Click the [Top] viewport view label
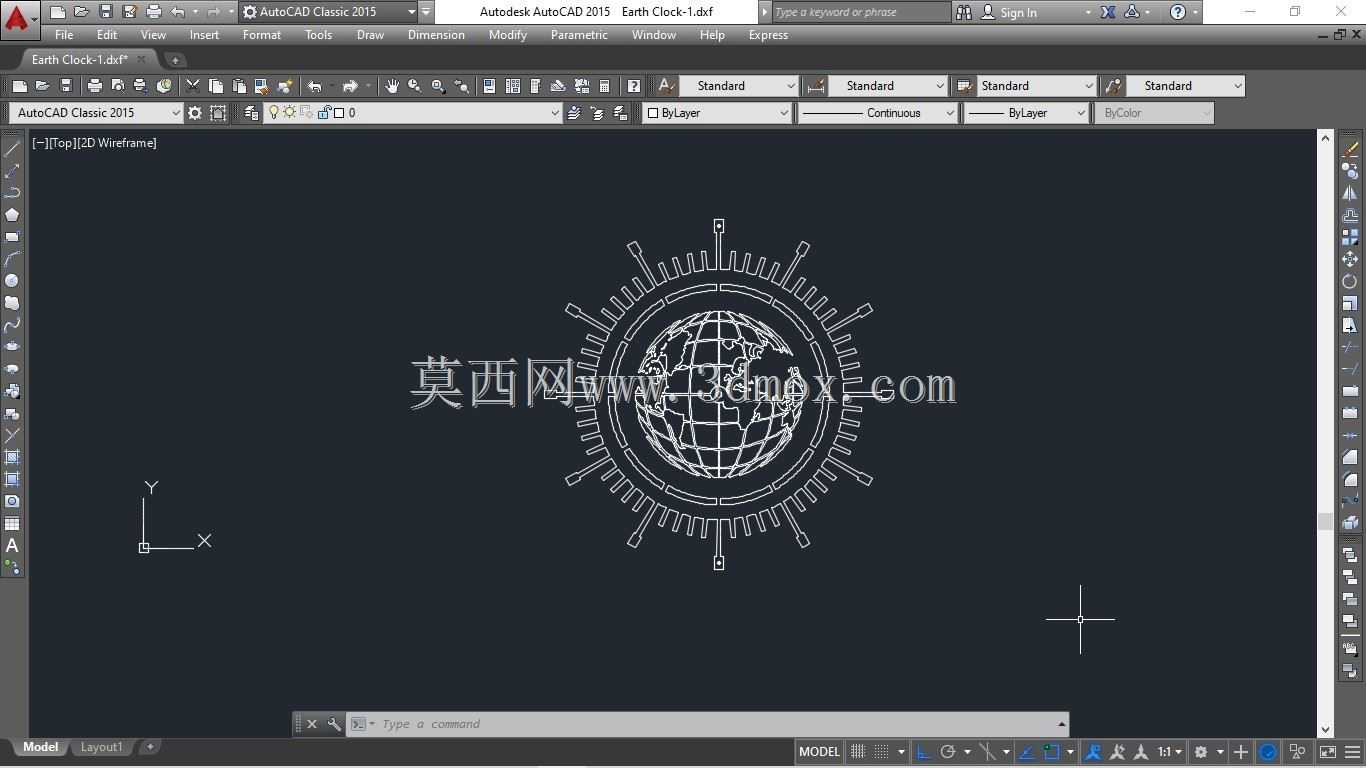1366x768 pixels. 63,143
